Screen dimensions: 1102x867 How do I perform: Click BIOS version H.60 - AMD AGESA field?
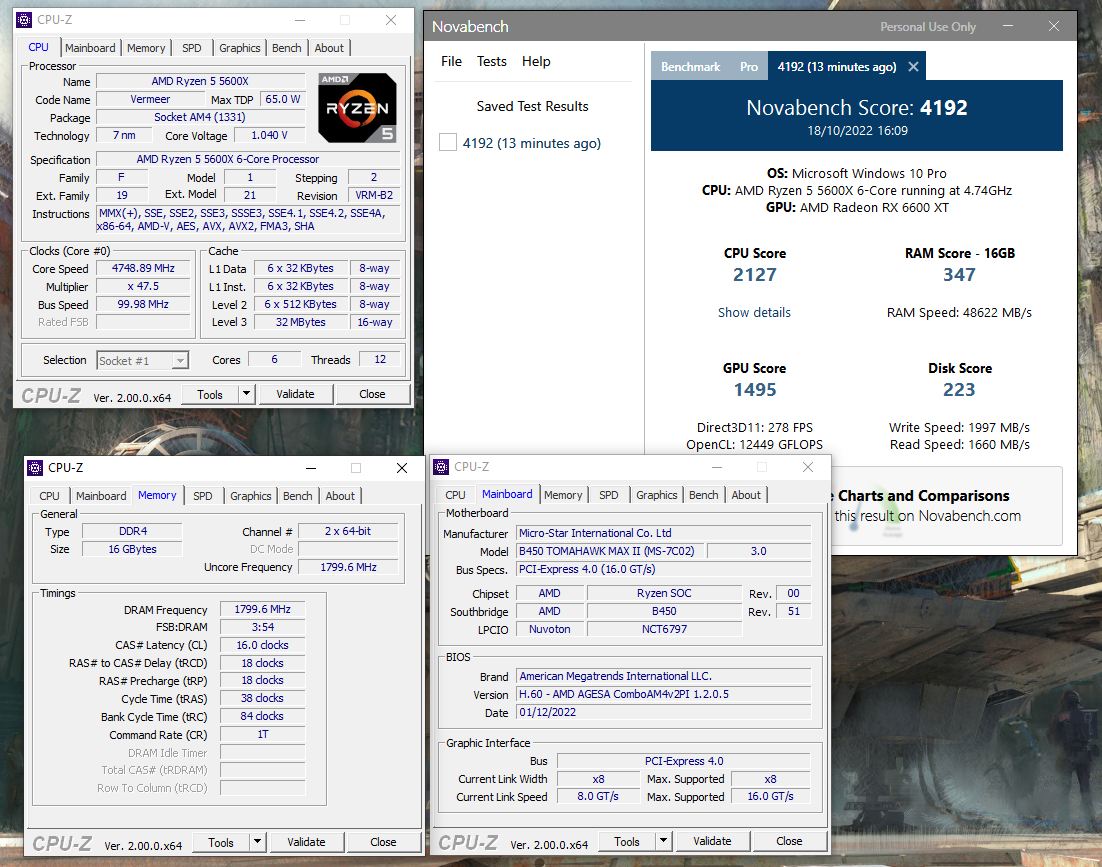click(x=663, y=694)
